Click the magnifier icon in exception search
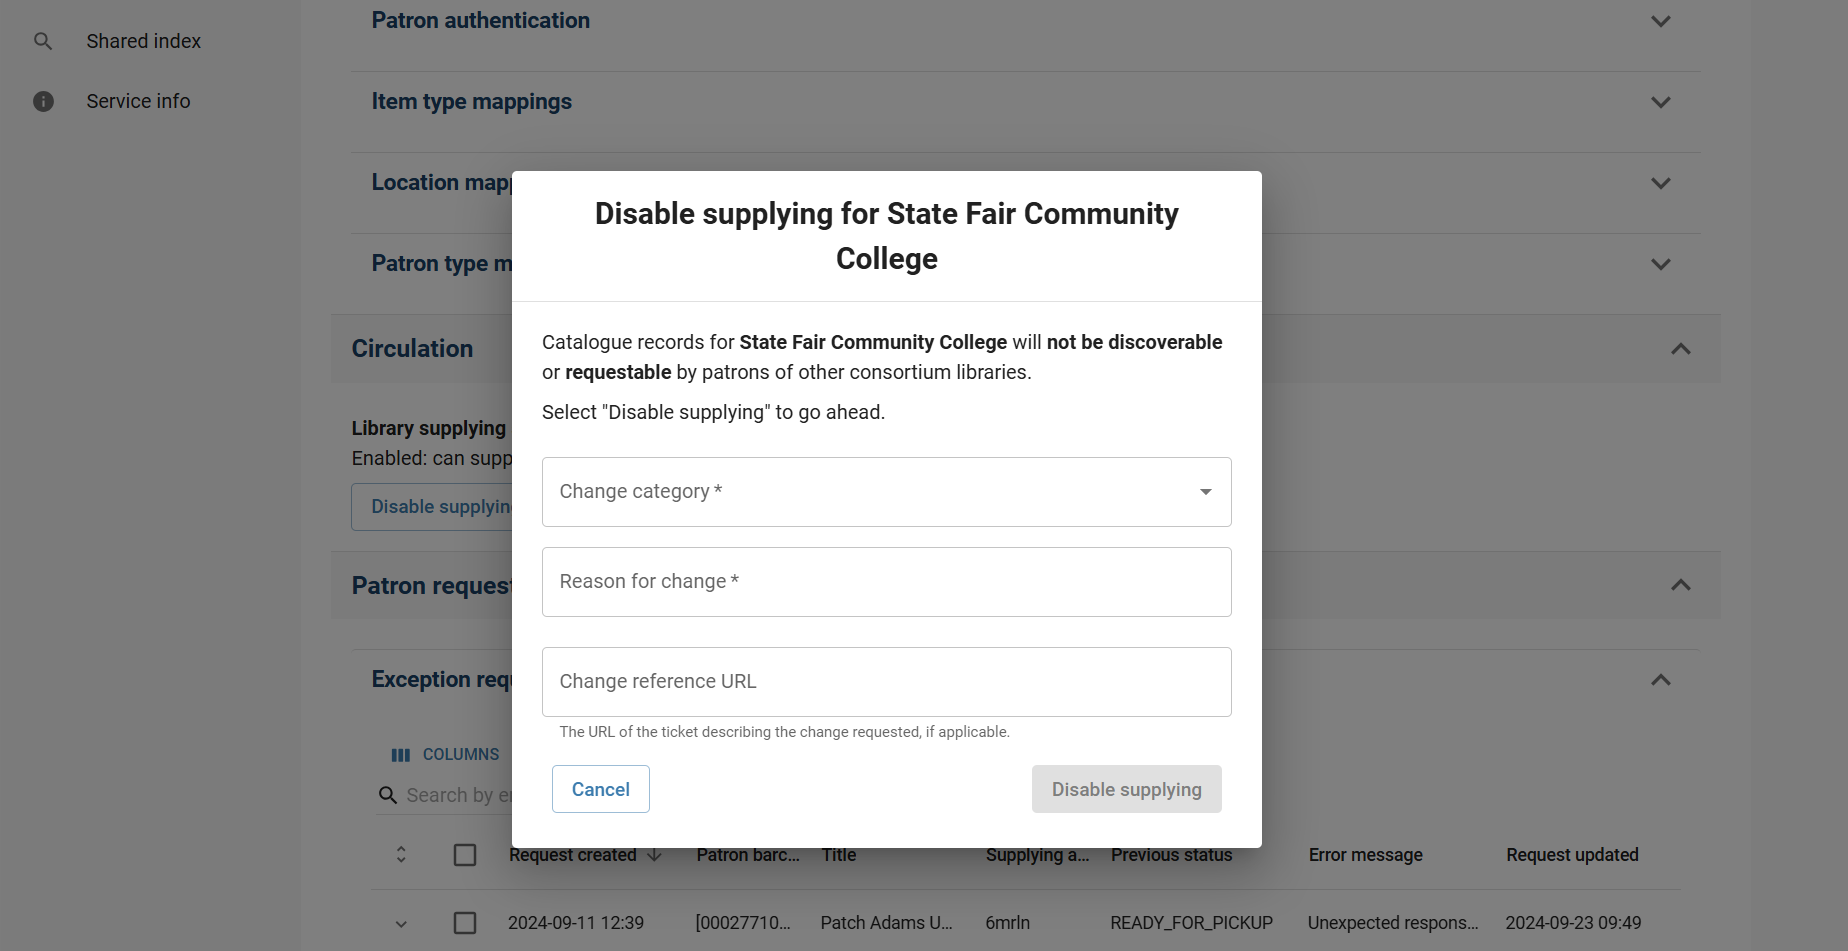This screenshot has width=1848, height=951. (388, 795)
